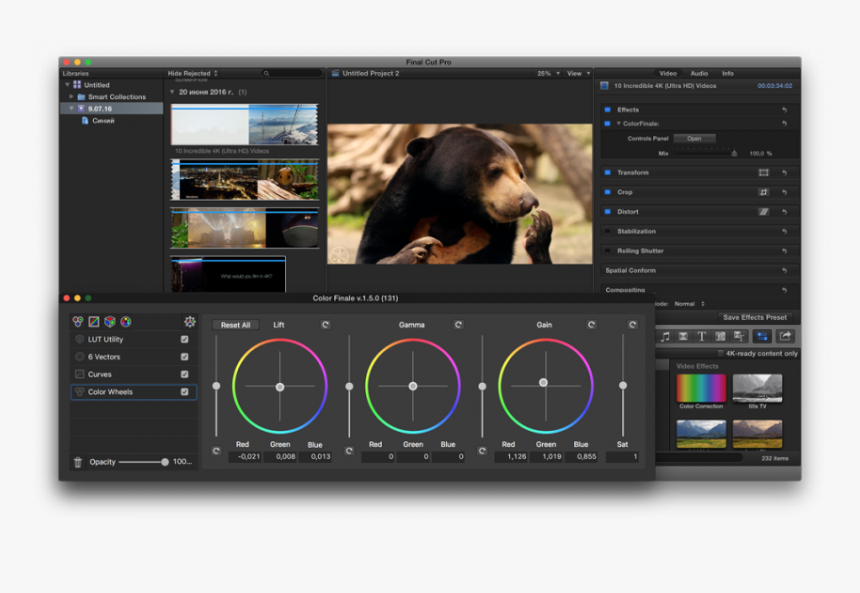Open the viewer 25% zoom dropdown

[548, 74]
